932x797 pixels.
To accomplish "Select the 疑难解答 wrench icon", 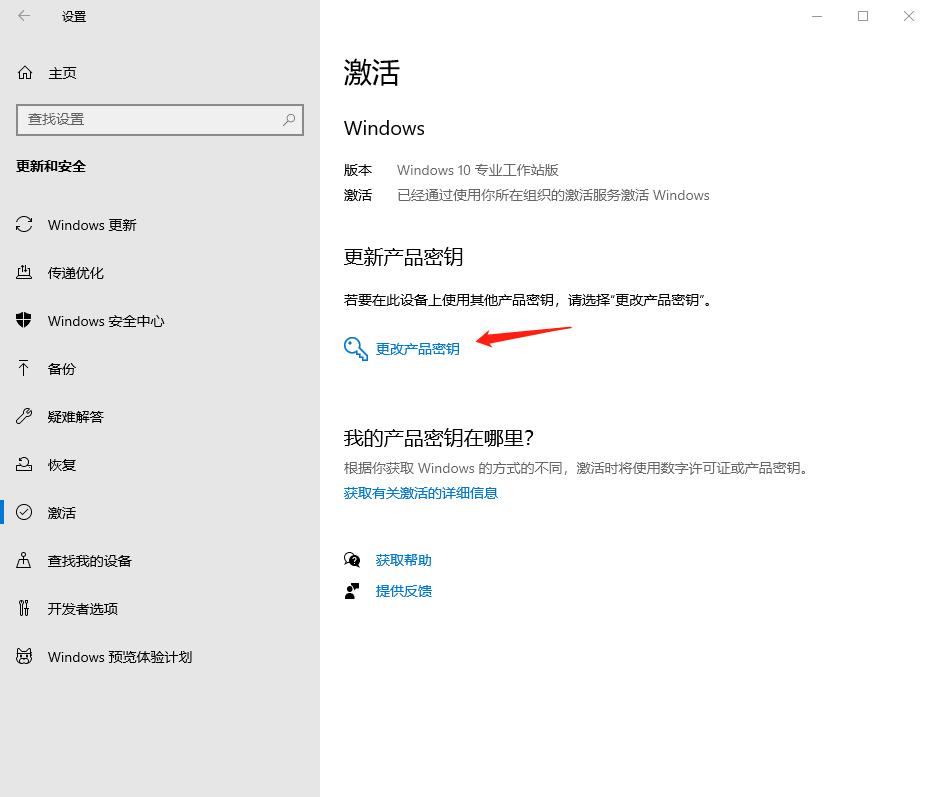I will [24, 417].
